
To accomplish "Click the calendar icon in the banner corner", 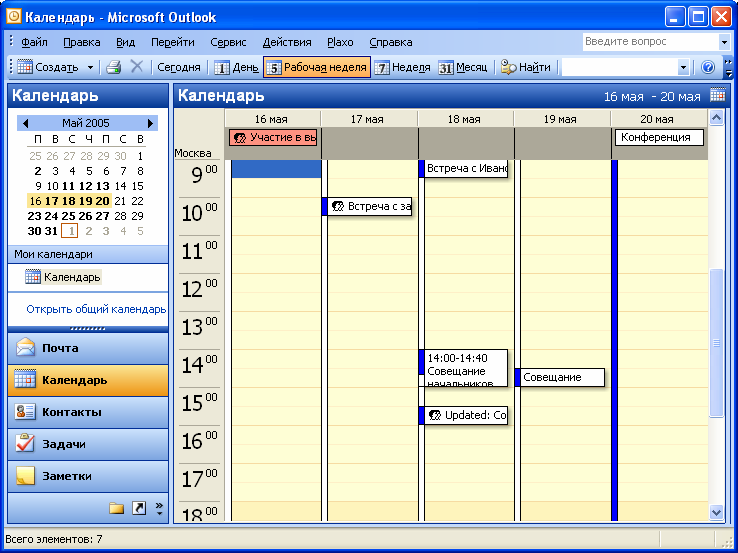I will pos(717,94).
